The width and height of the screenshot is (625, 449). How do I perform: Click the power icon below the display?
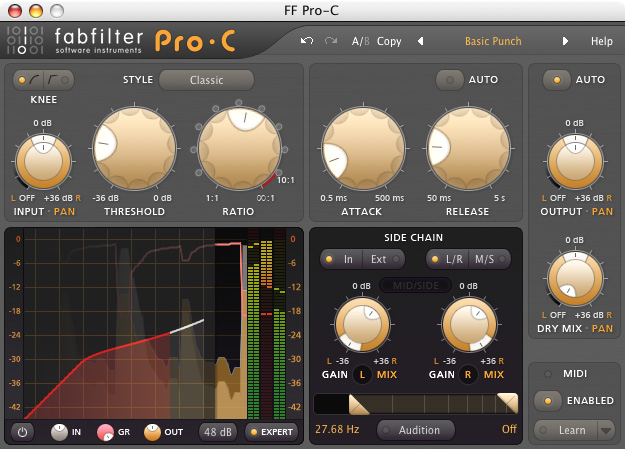(x=24, y=432)
